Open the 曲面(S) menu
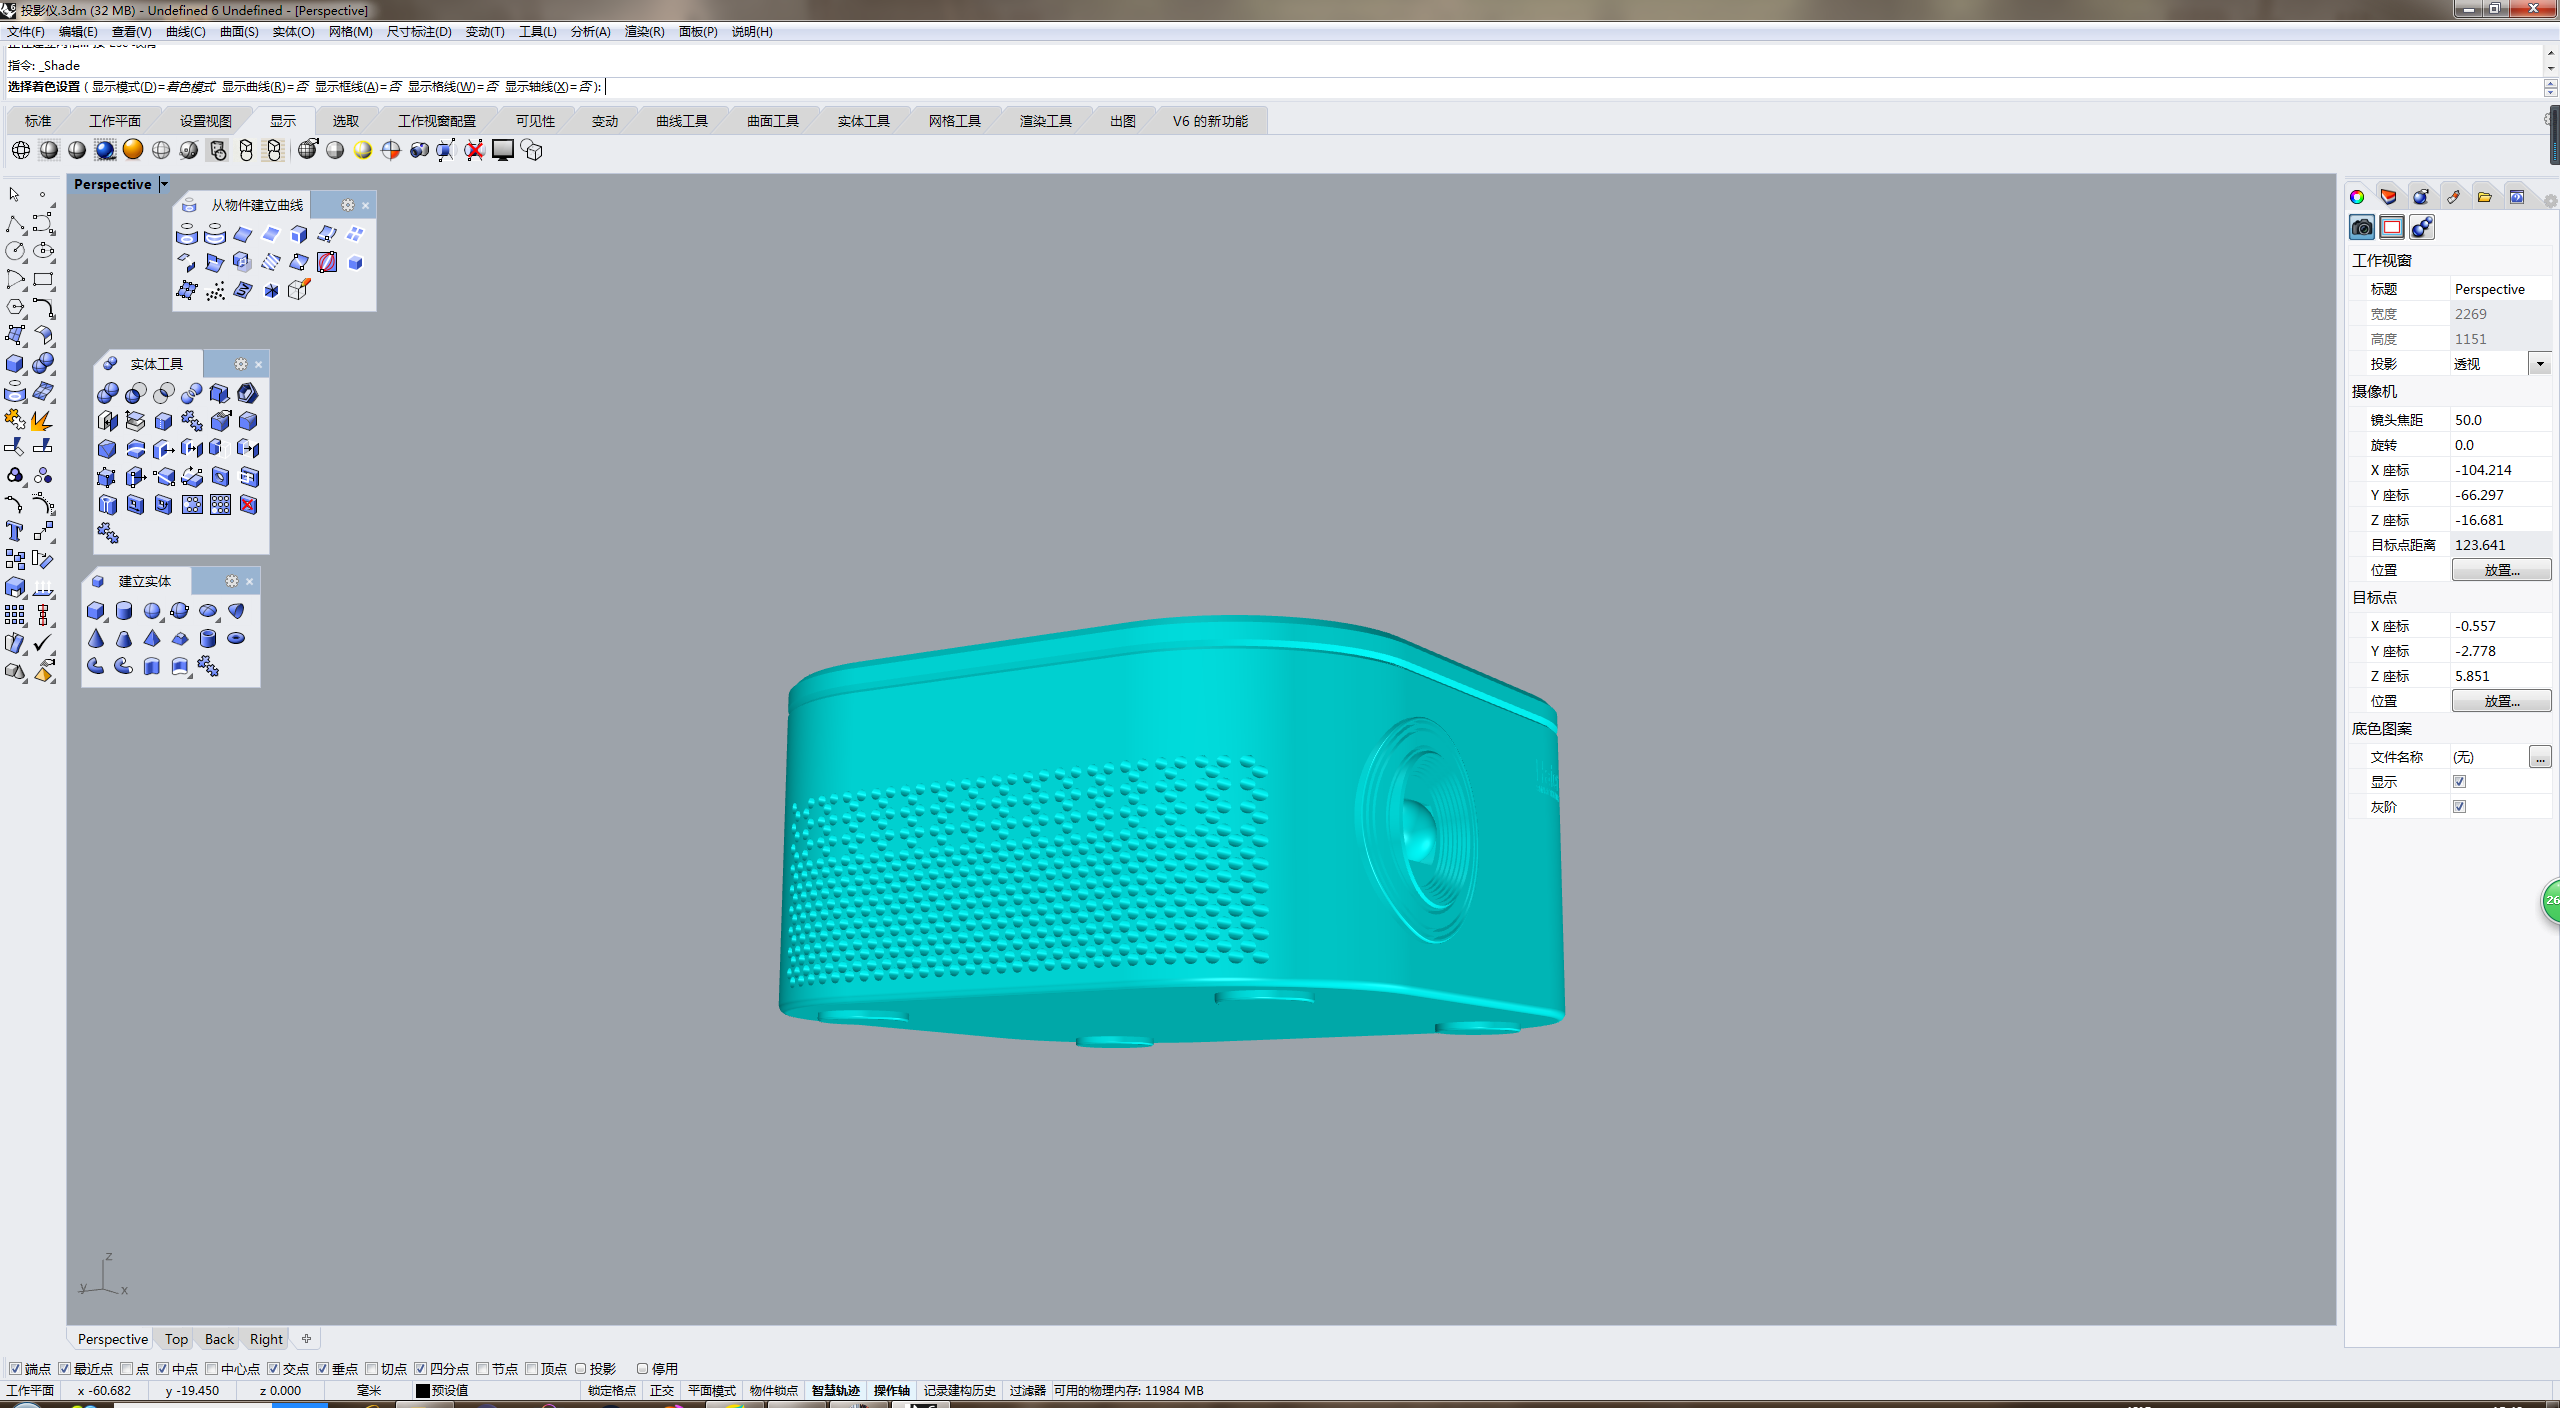The width and height of the screenshot is (2560, 1408). pos(239,31)
